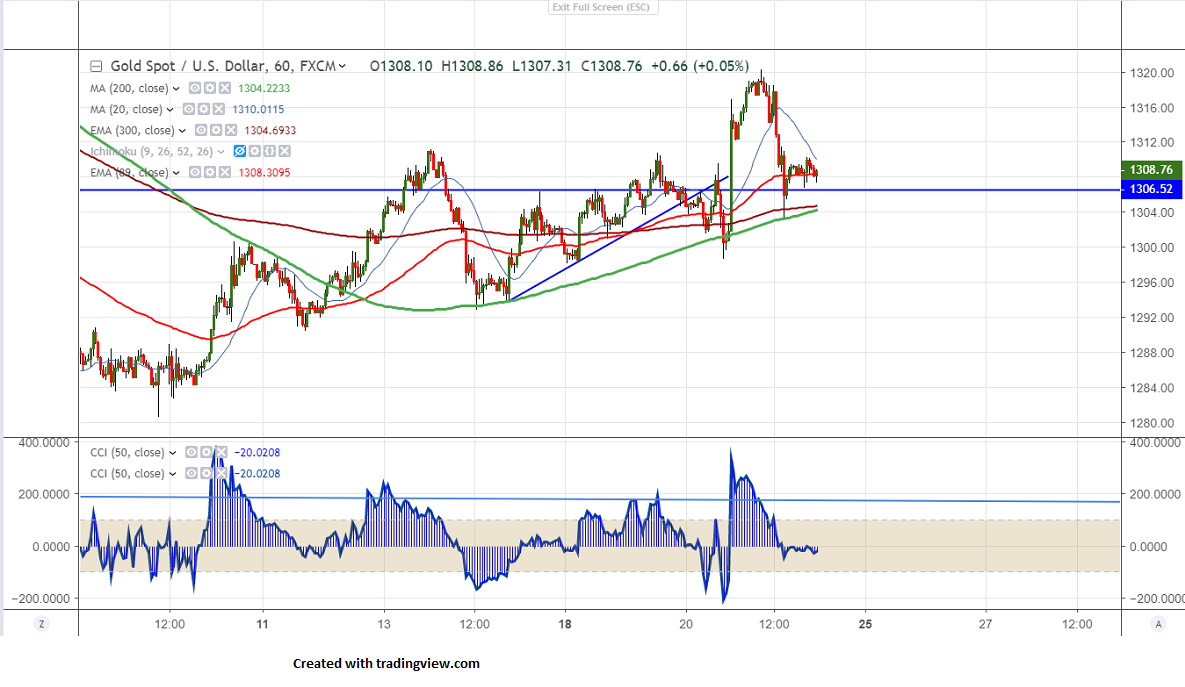Click the MA (200, close) legend label
The width and height of the screenshot is (1185, 687).
[x=129, y=88]
